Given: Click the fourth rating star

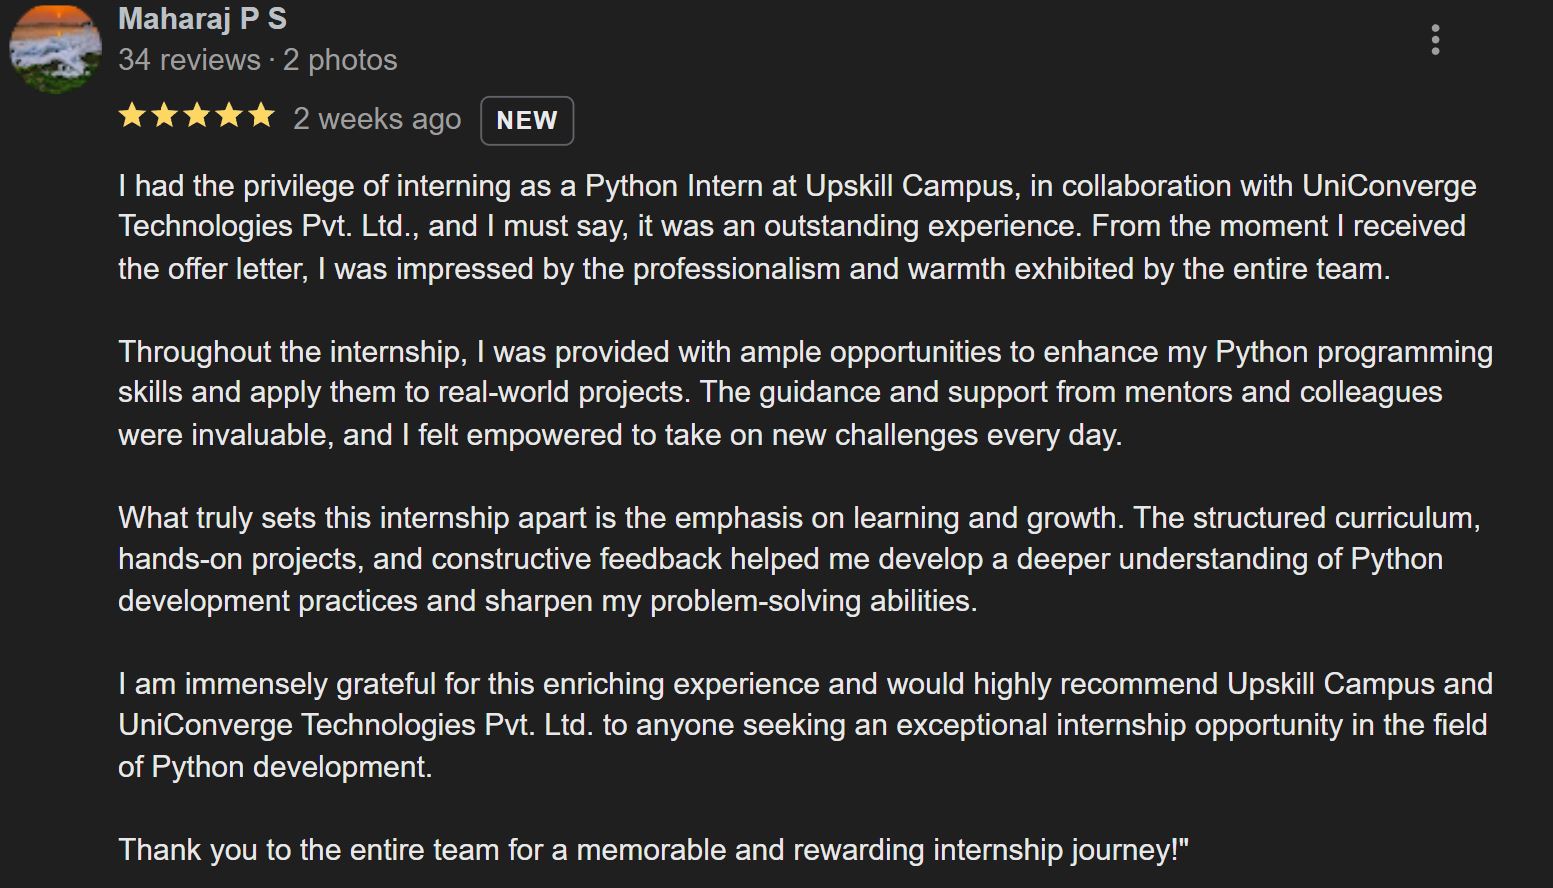Looking at the screenshot, I should click(229, 116).
